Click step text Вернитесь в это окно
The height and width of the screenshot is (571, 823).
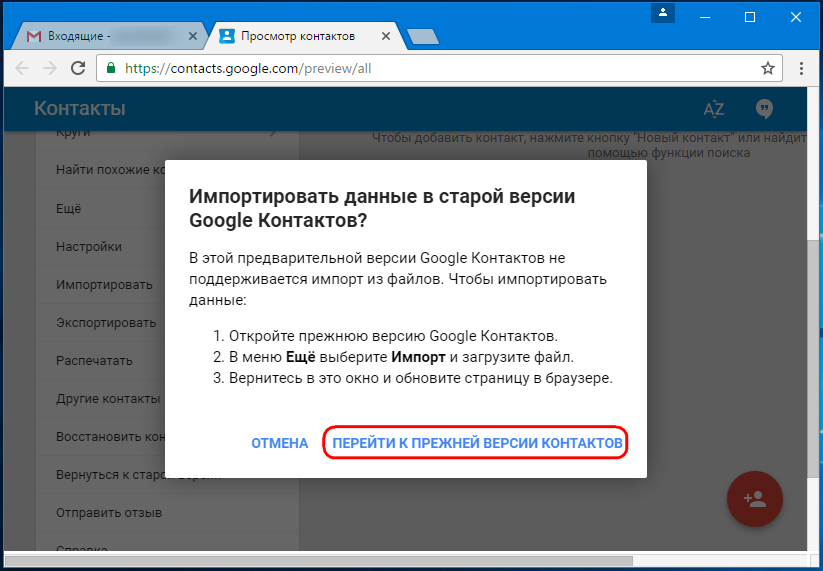pyautogui.click(x=421, y=378)
